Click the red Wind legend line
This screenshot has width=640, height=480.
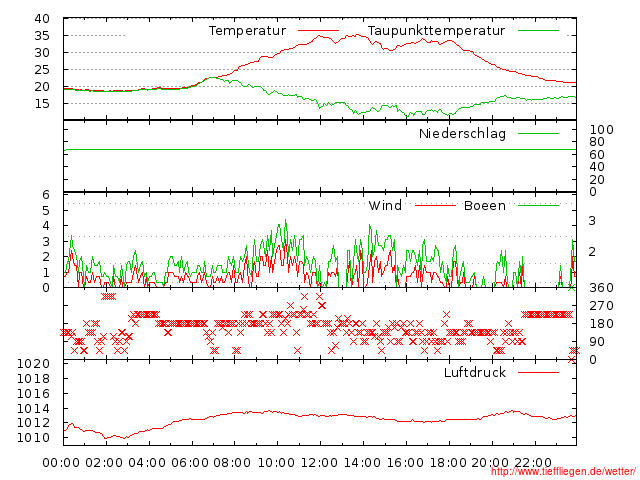[435, 205]
